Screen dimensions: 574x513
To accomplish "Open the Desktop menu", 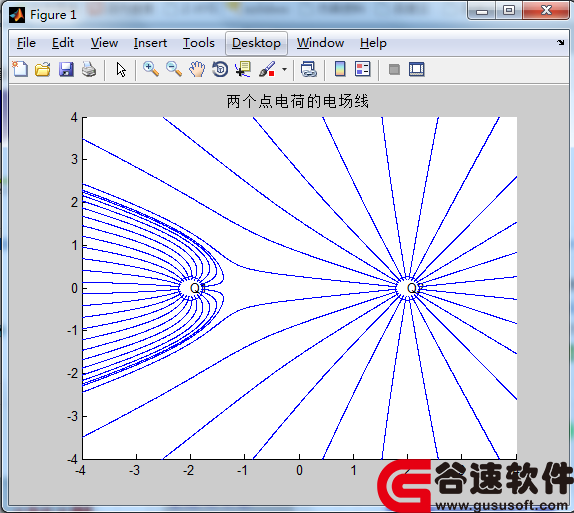I will click(256, 43).
